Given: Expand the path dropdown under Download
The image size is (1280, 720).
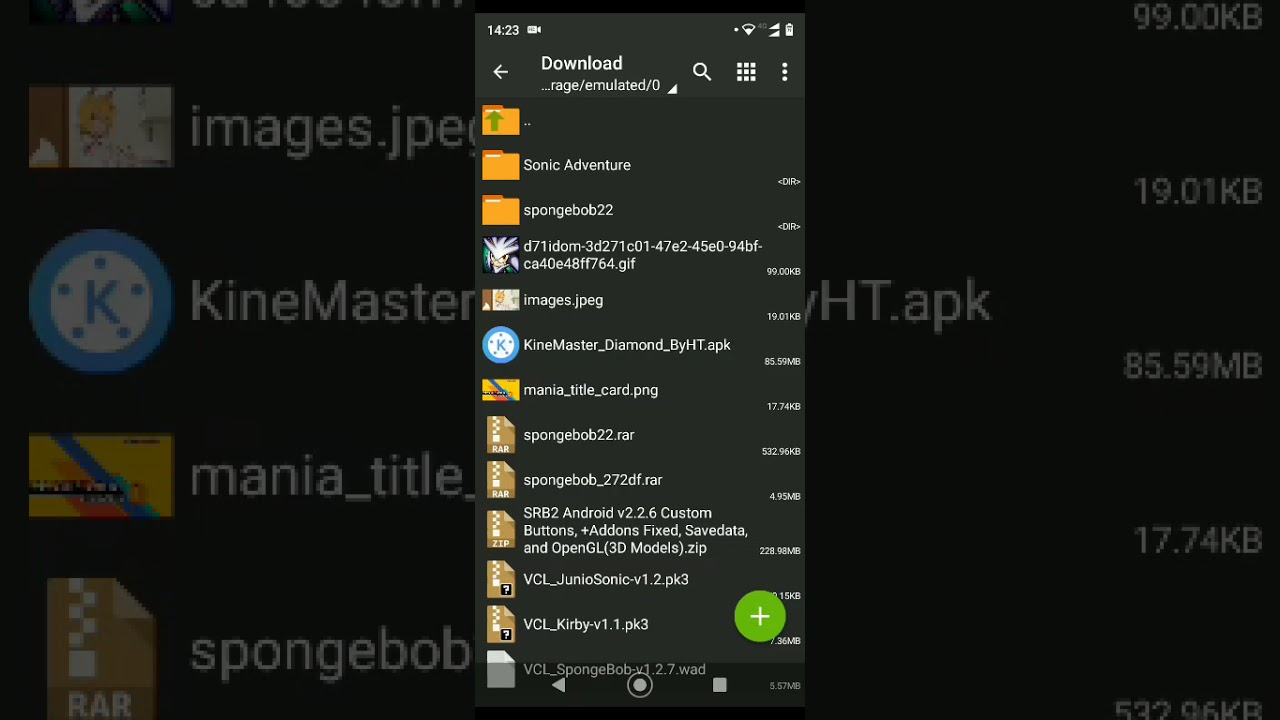Looking at the screenshot, I should (x=672, y=89).
